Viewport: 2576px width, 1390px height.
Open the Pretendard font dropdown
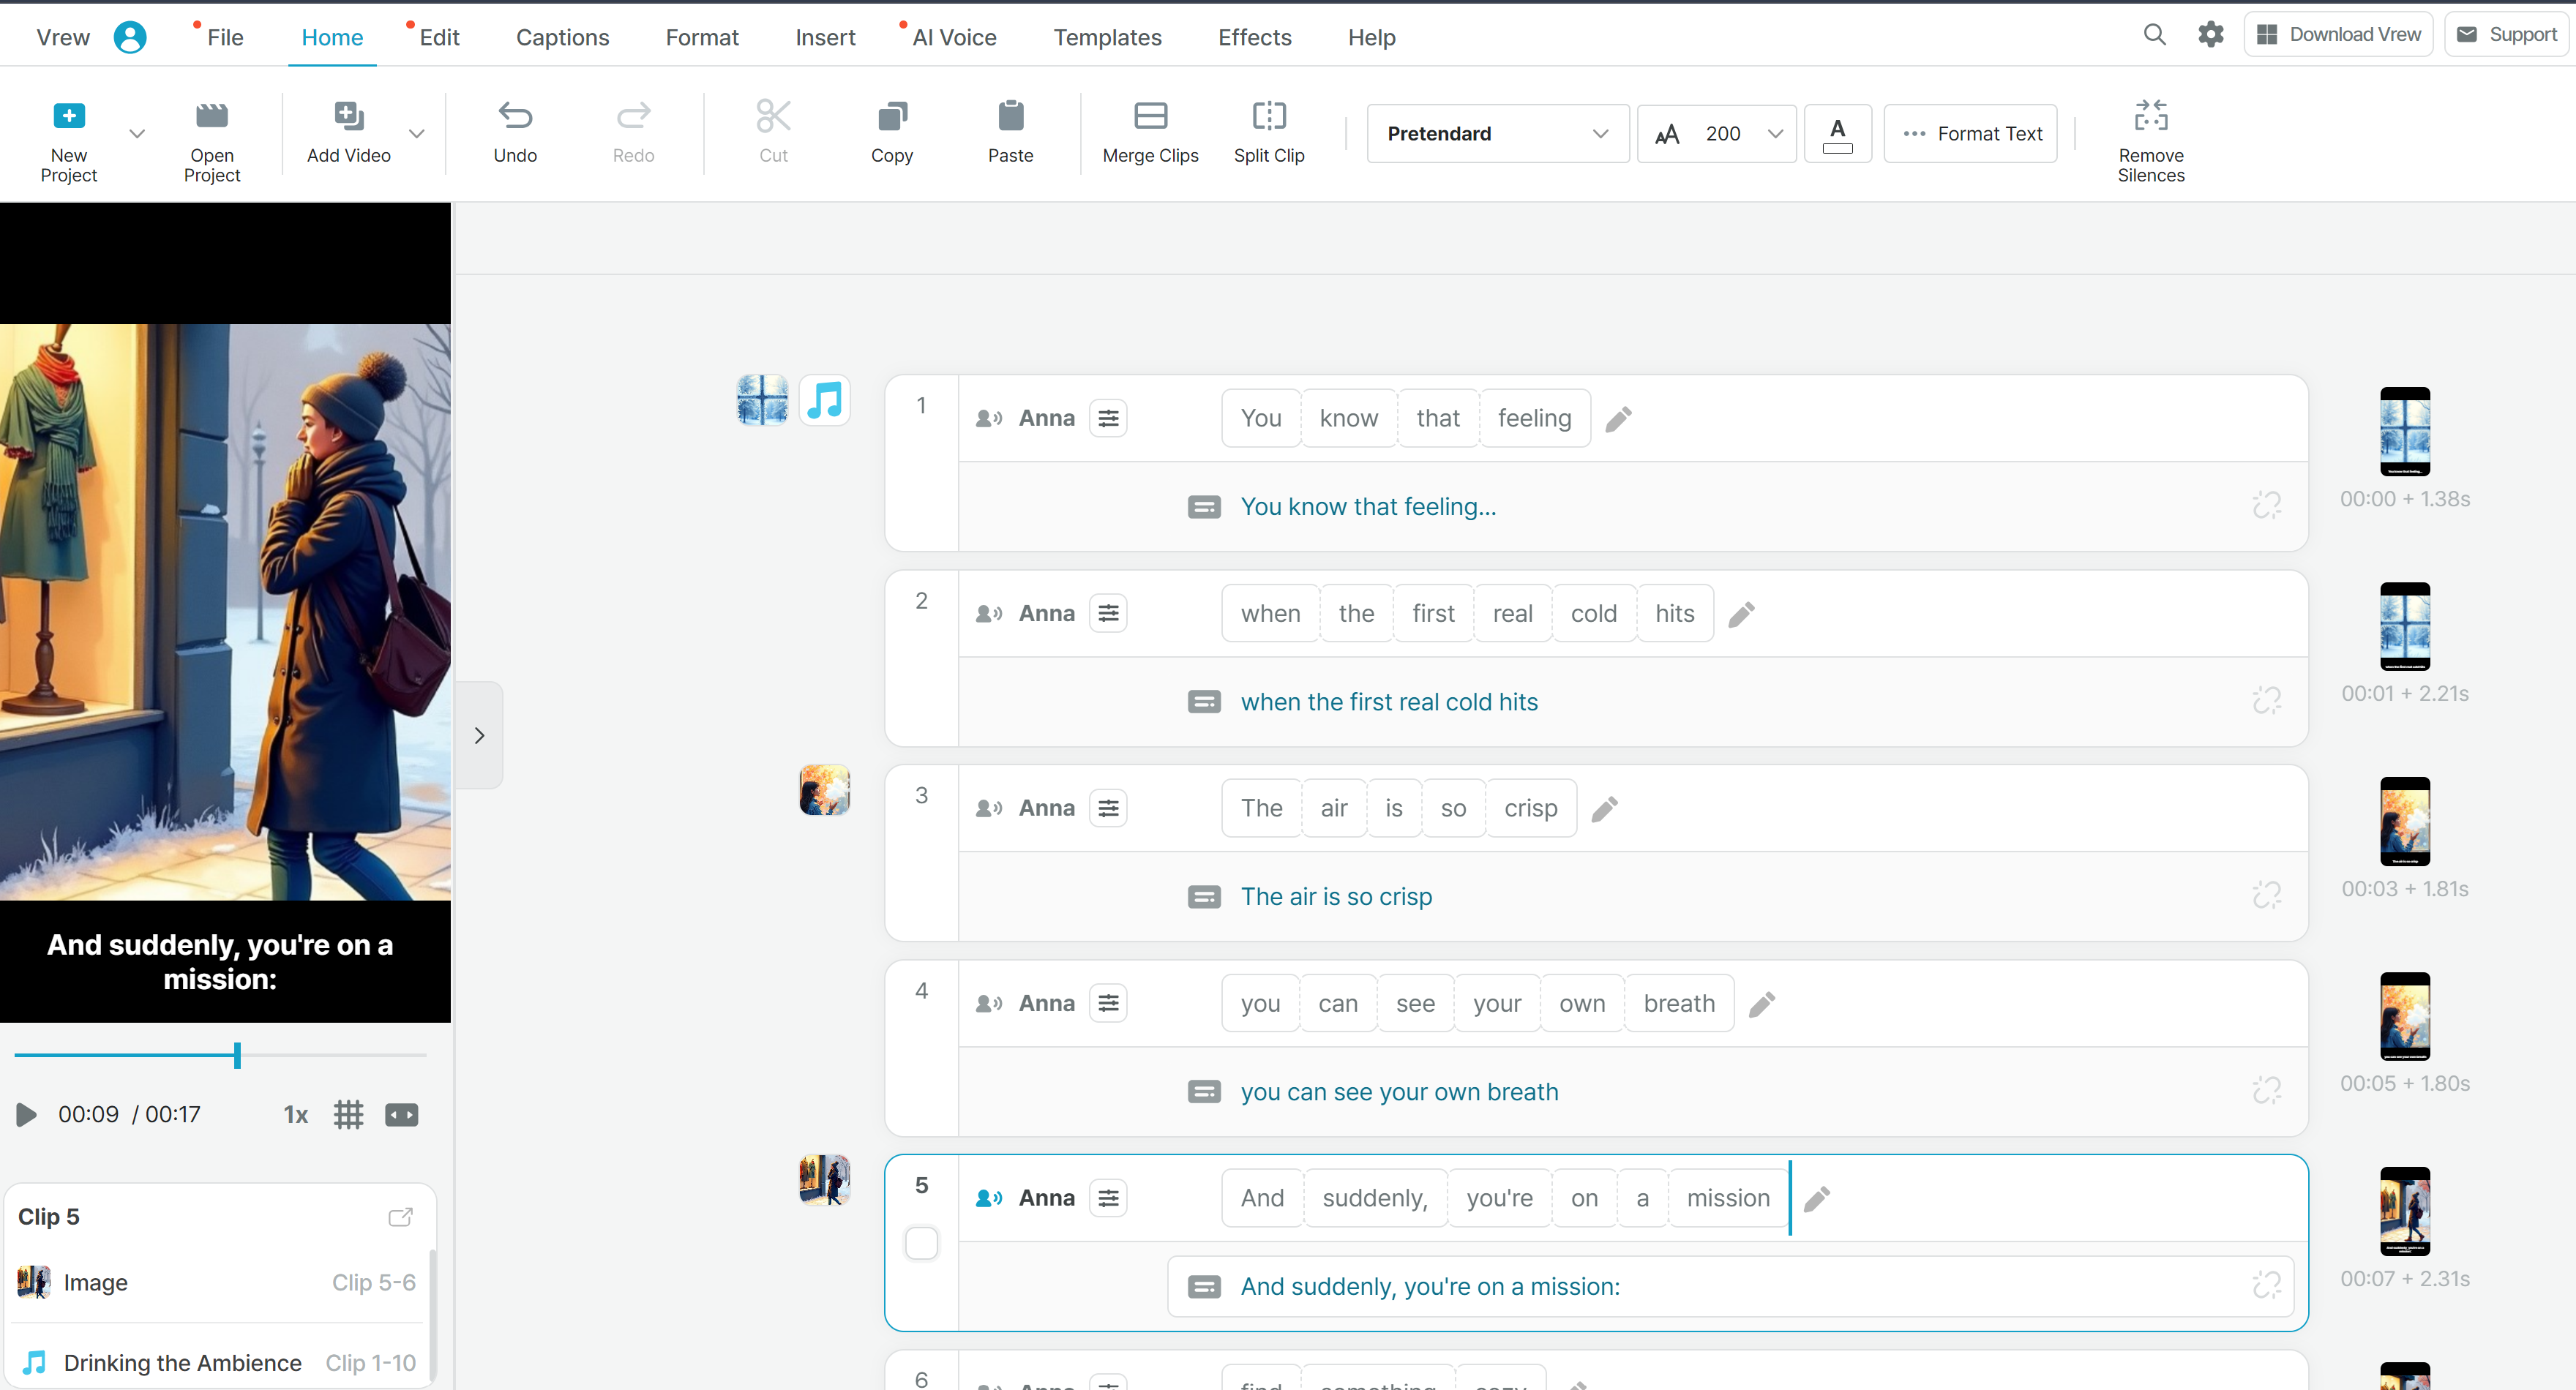tap(1497, 134)
